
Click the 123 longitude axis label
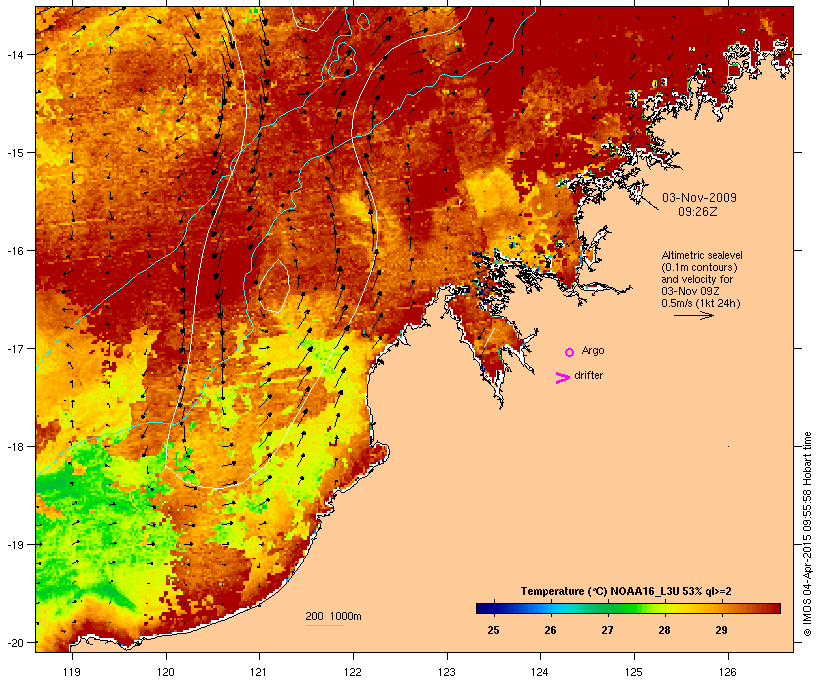(447, 672)
